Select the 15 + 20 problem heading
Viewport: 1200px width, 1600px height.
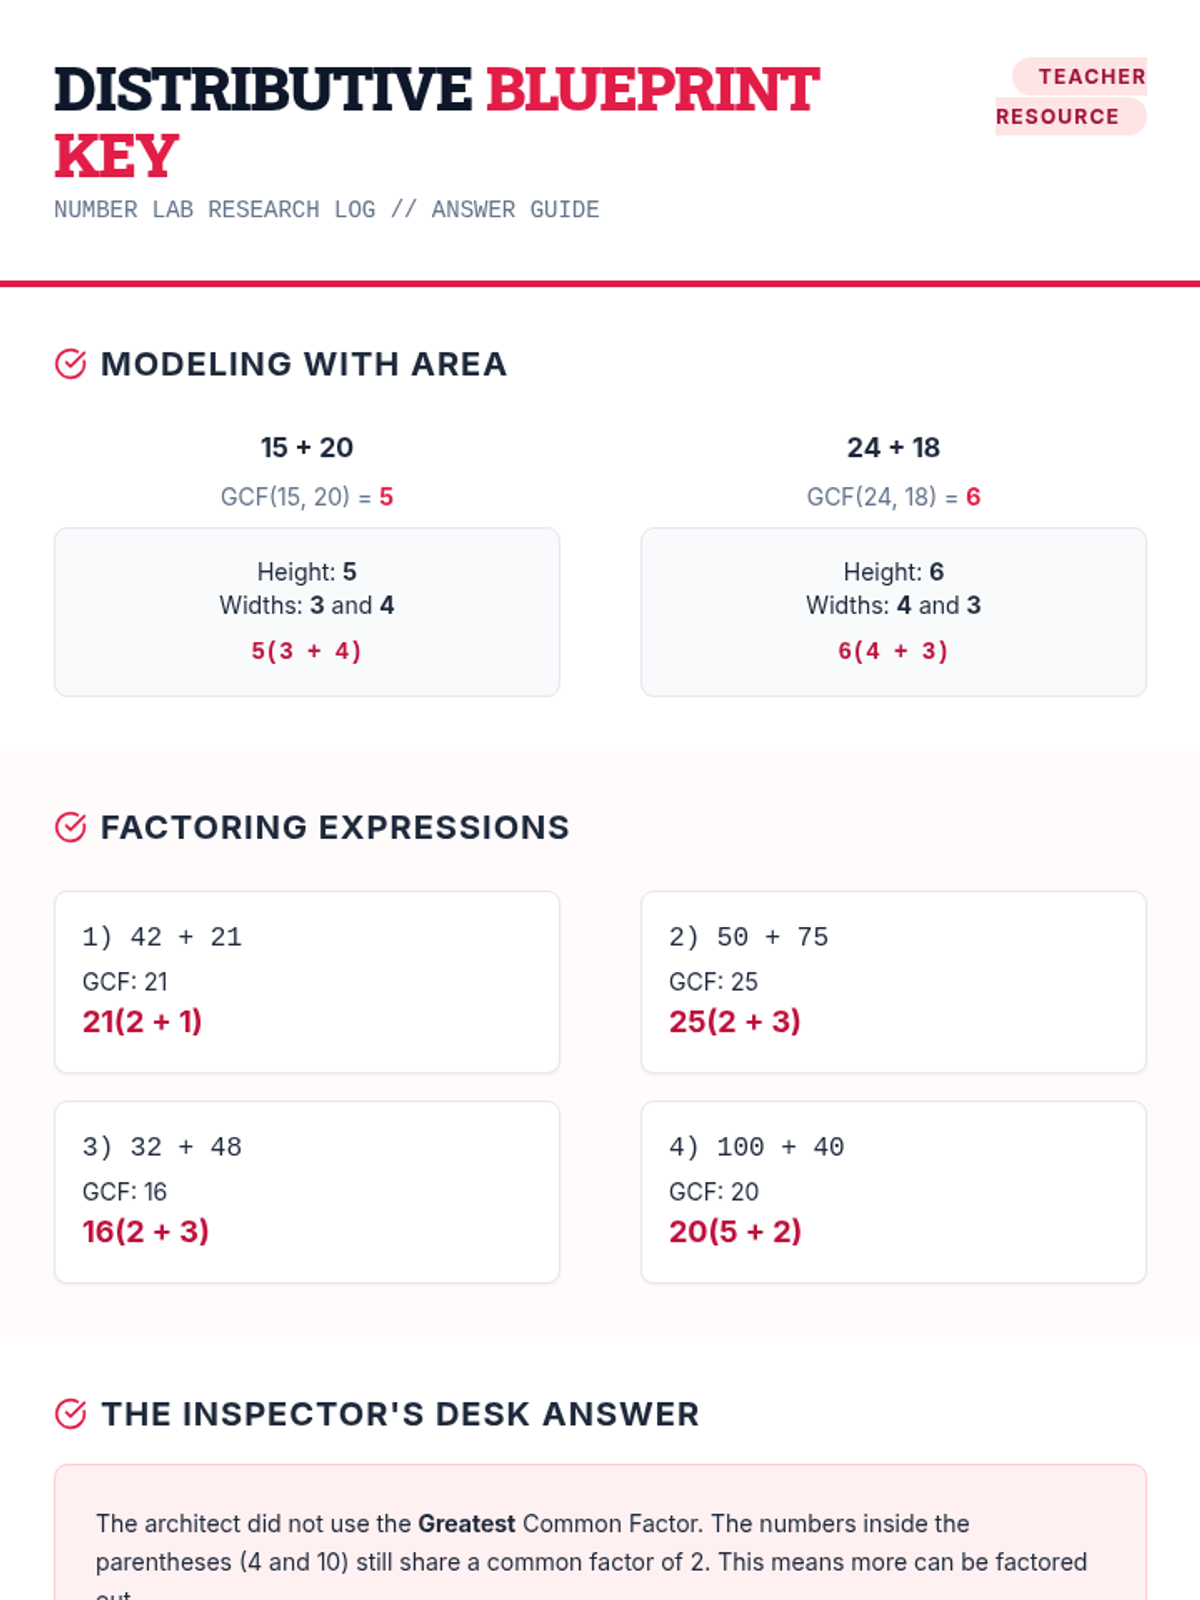307,447
